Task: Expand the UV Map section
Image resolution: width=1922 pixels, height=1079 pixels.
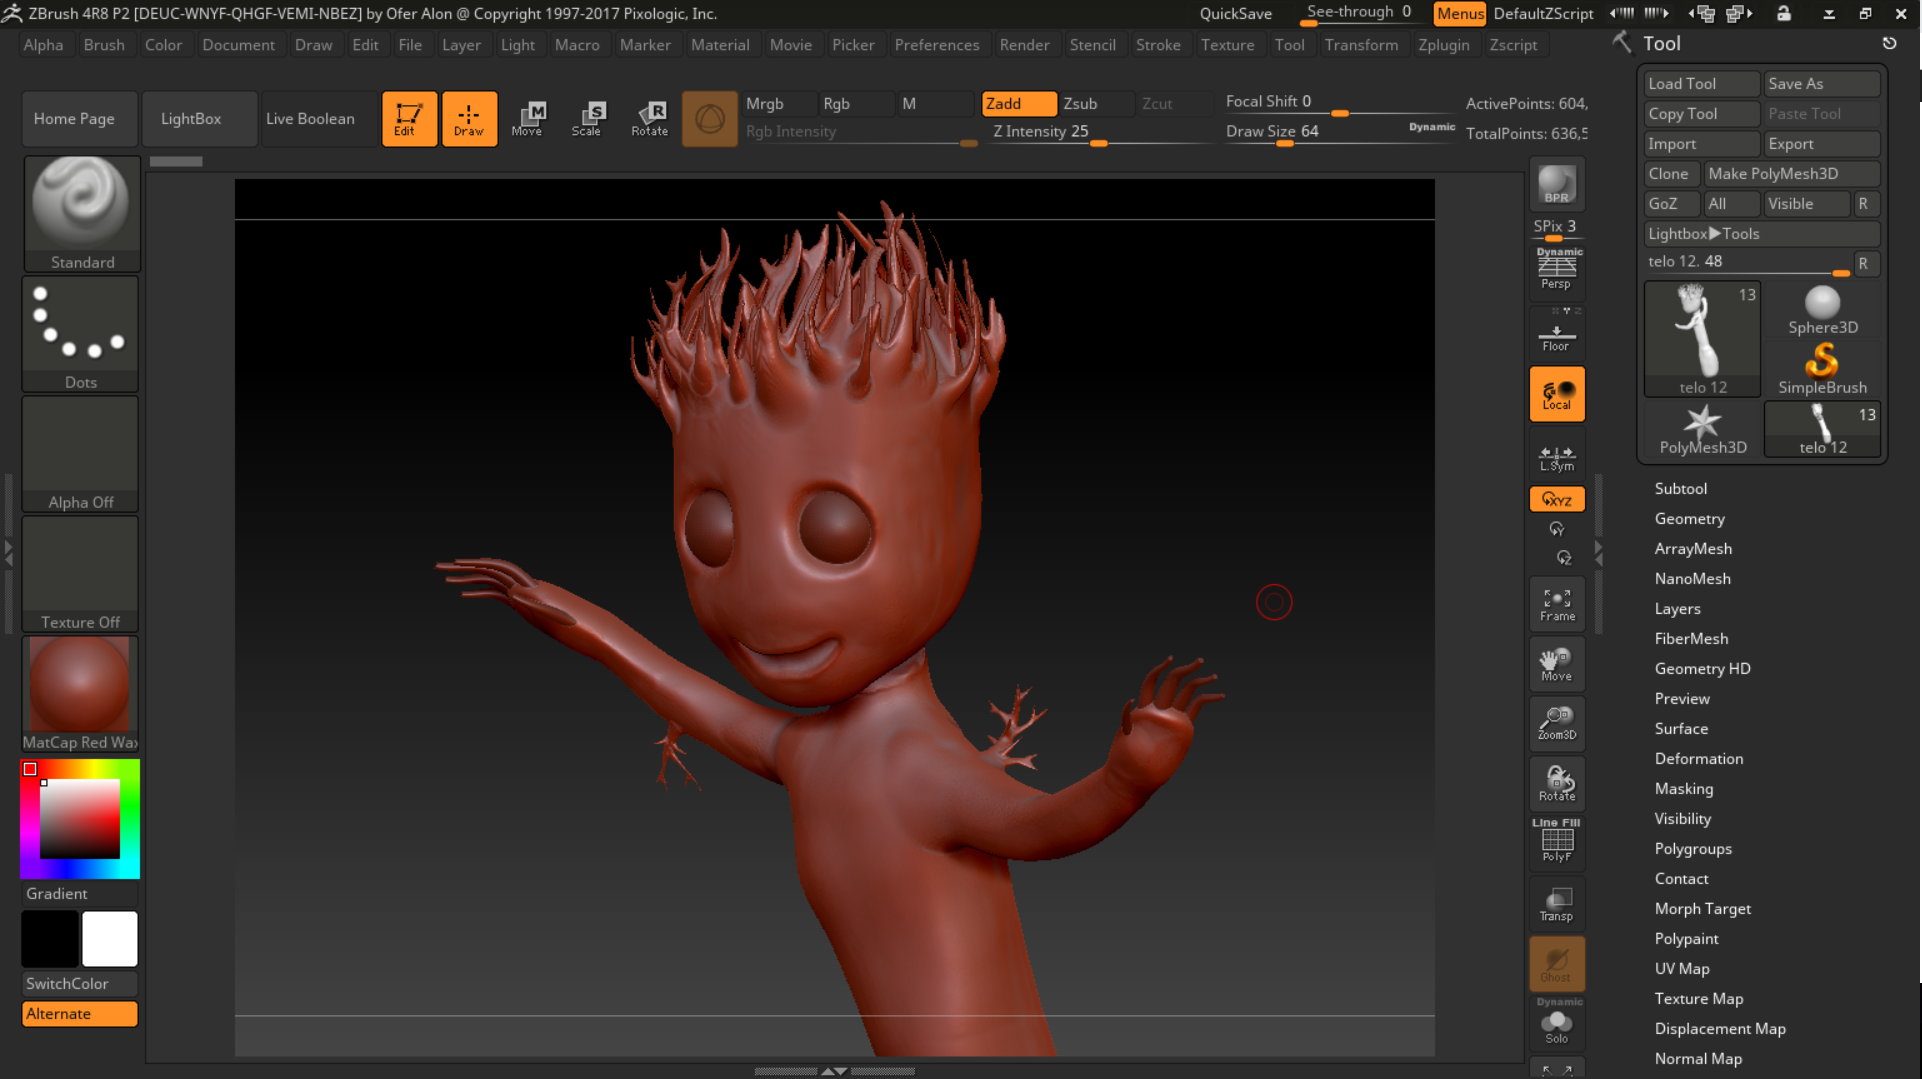Action: click(1681, 969)
